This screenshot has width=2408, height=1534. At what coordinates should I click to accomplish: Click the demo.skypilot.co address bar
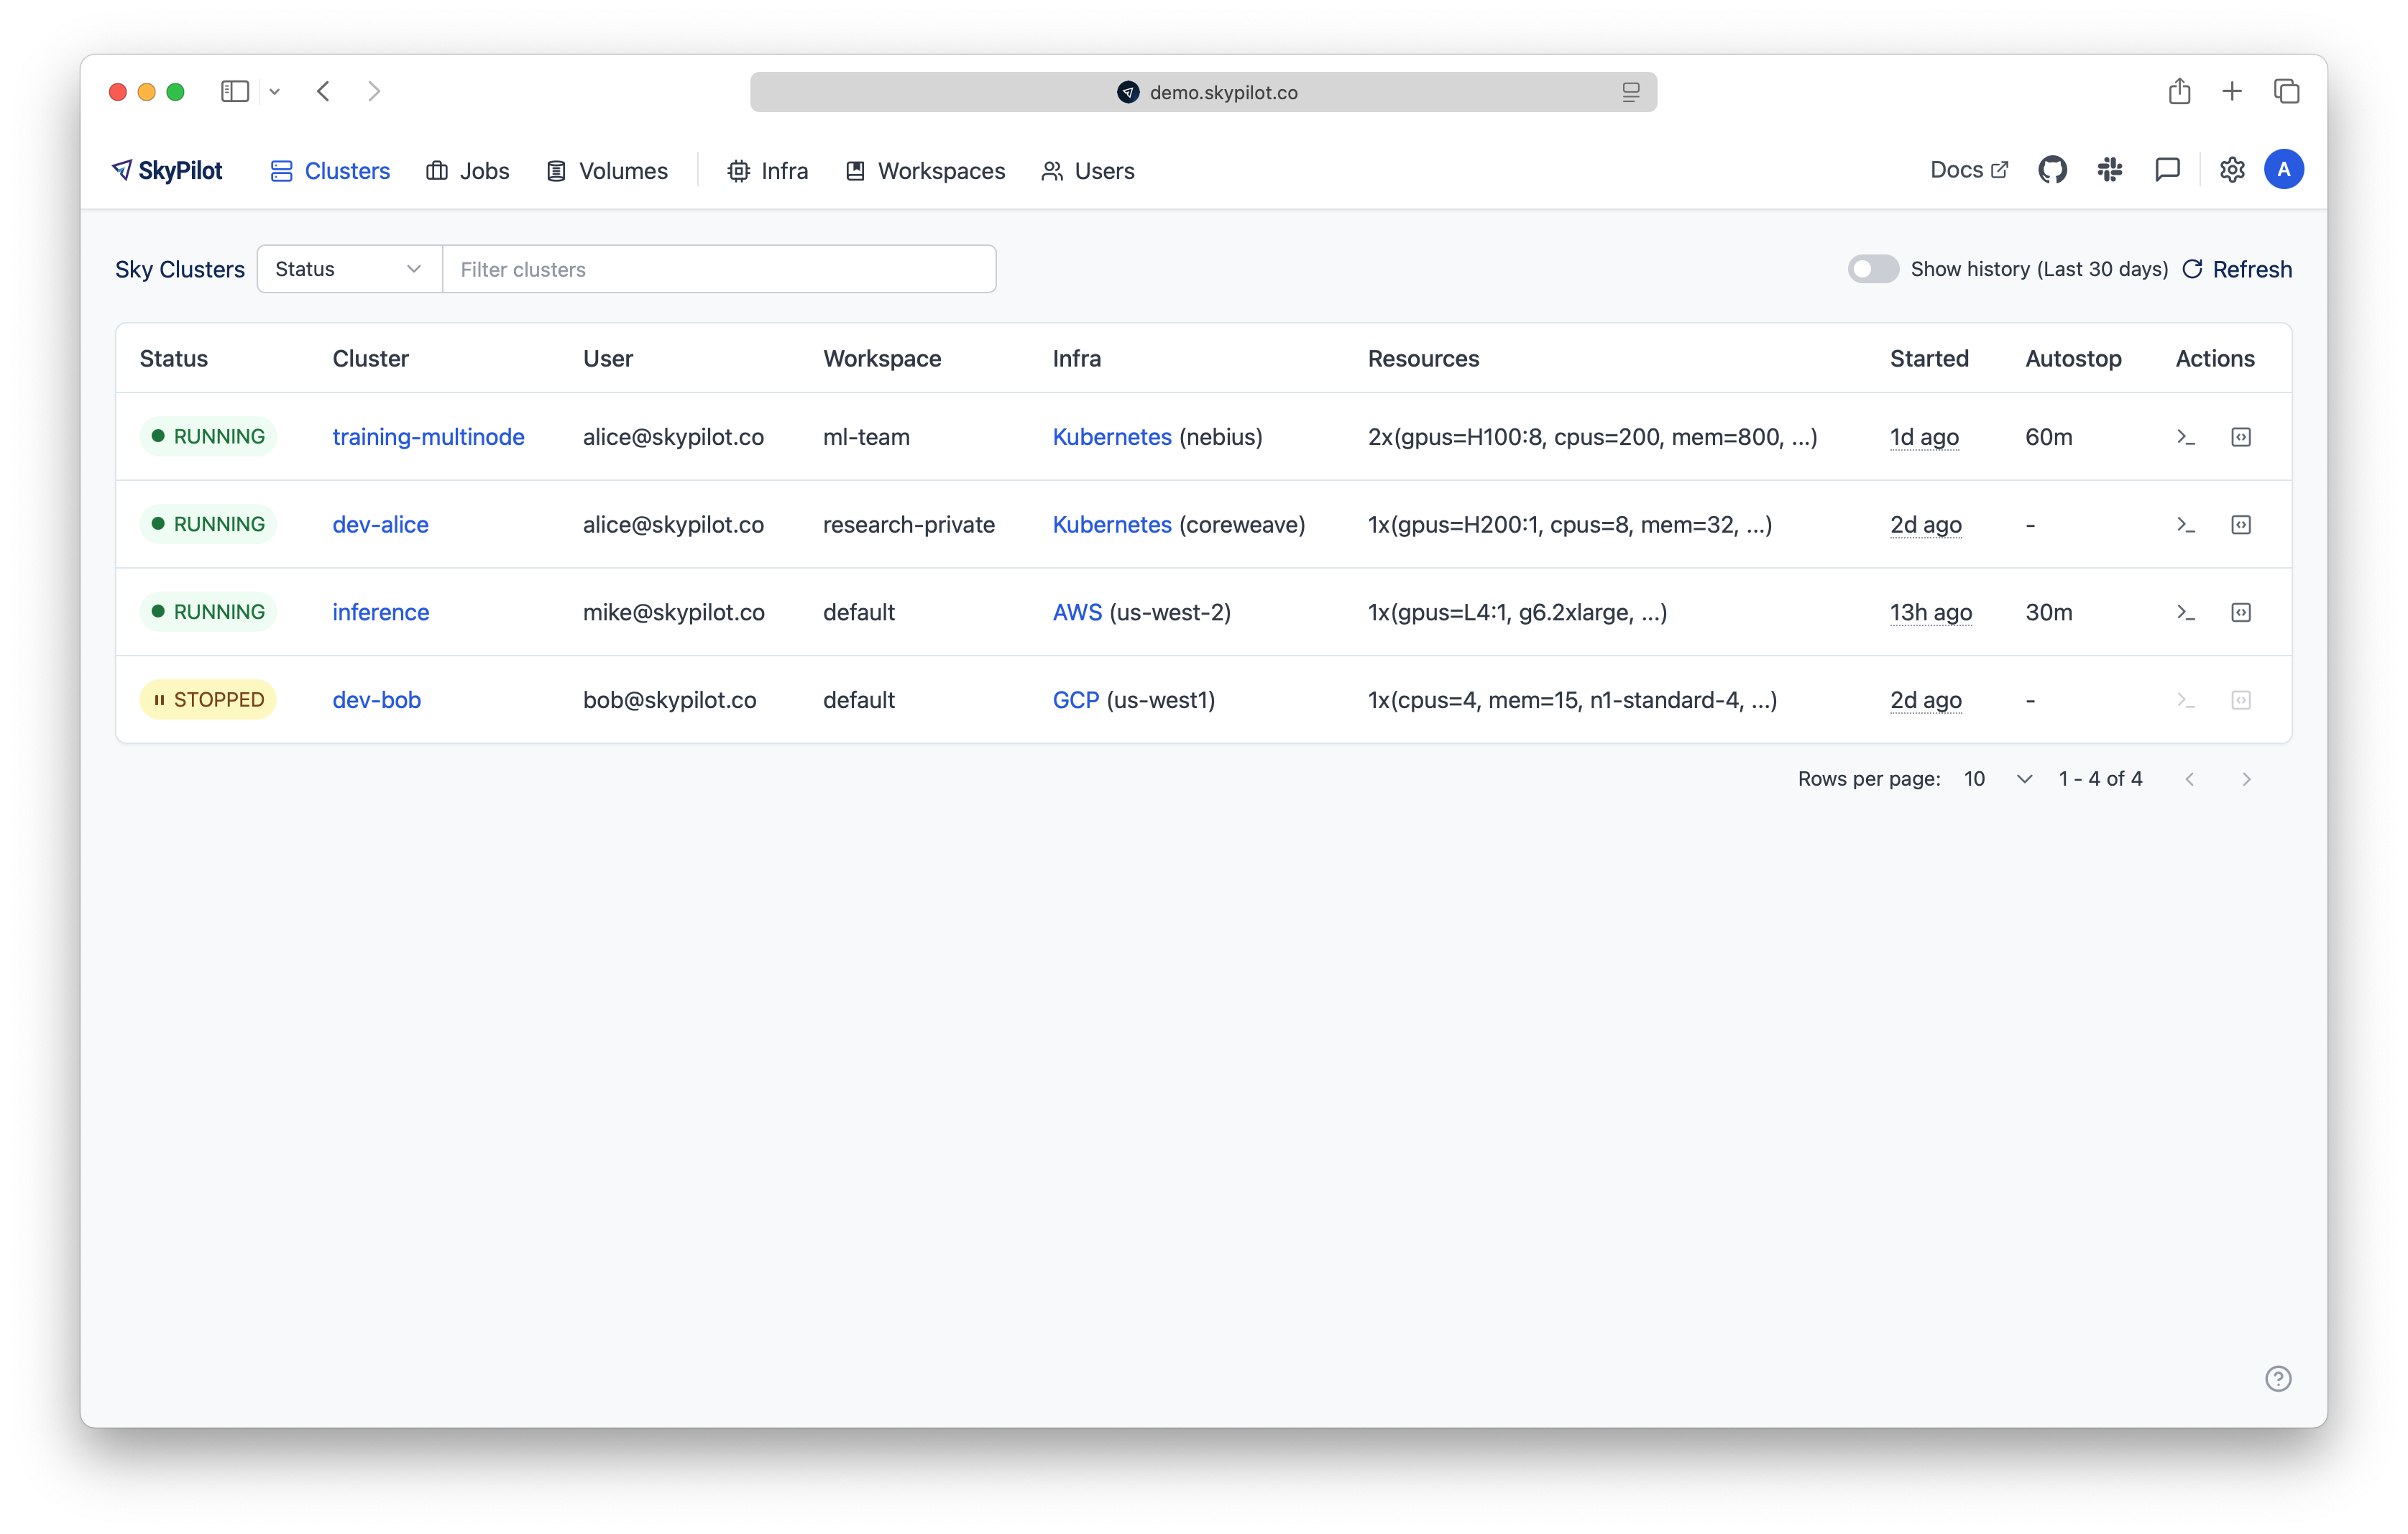tap(1203, 92)
